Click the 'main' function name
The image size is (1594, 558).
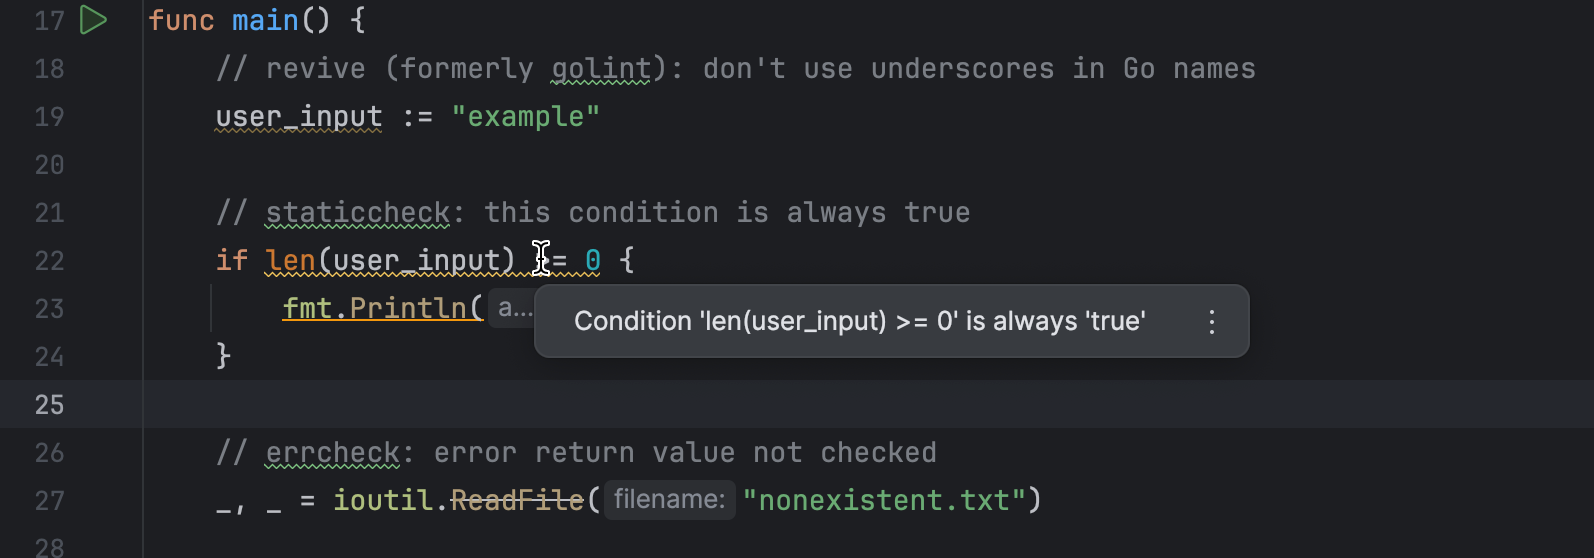point(265,20)
